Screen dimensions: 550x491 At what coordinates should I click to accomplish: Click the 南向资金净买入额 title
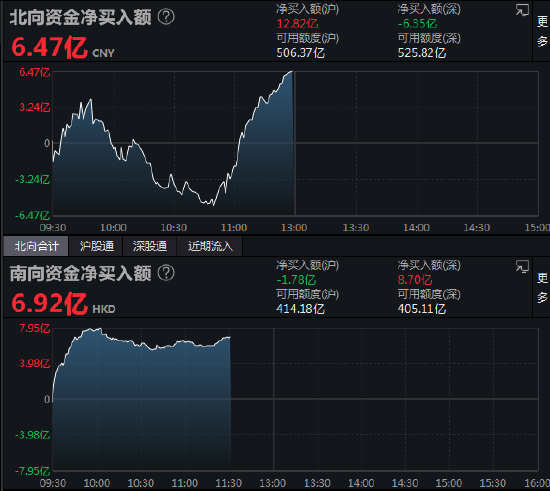(80, 274)
